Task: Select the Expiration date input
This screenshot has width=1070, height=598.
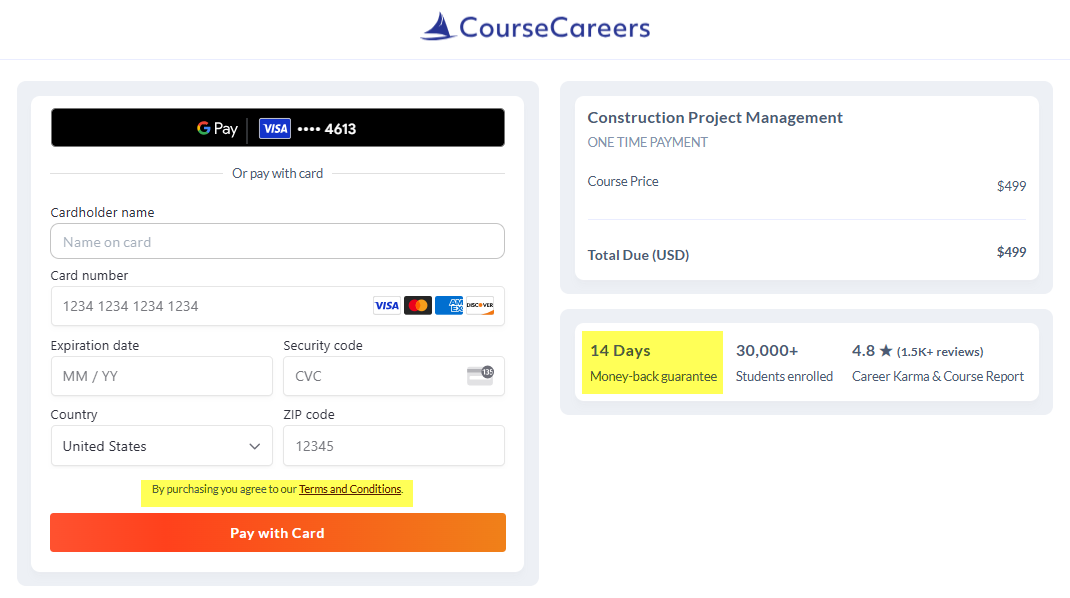Action: (x=161, y=376)
